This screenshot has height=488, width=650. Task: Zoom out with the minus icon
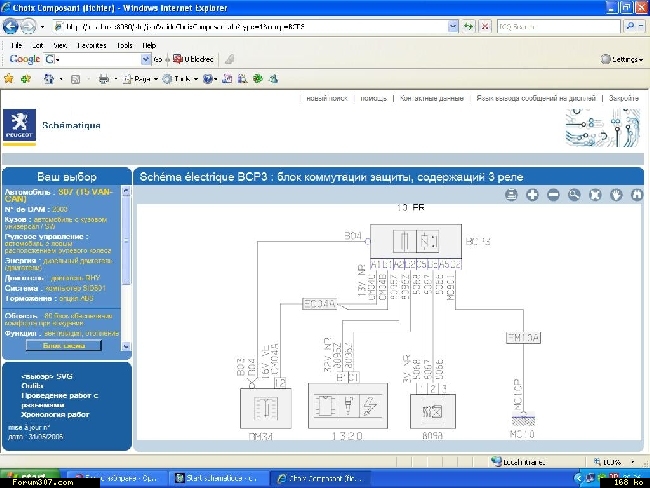(553, 194)
